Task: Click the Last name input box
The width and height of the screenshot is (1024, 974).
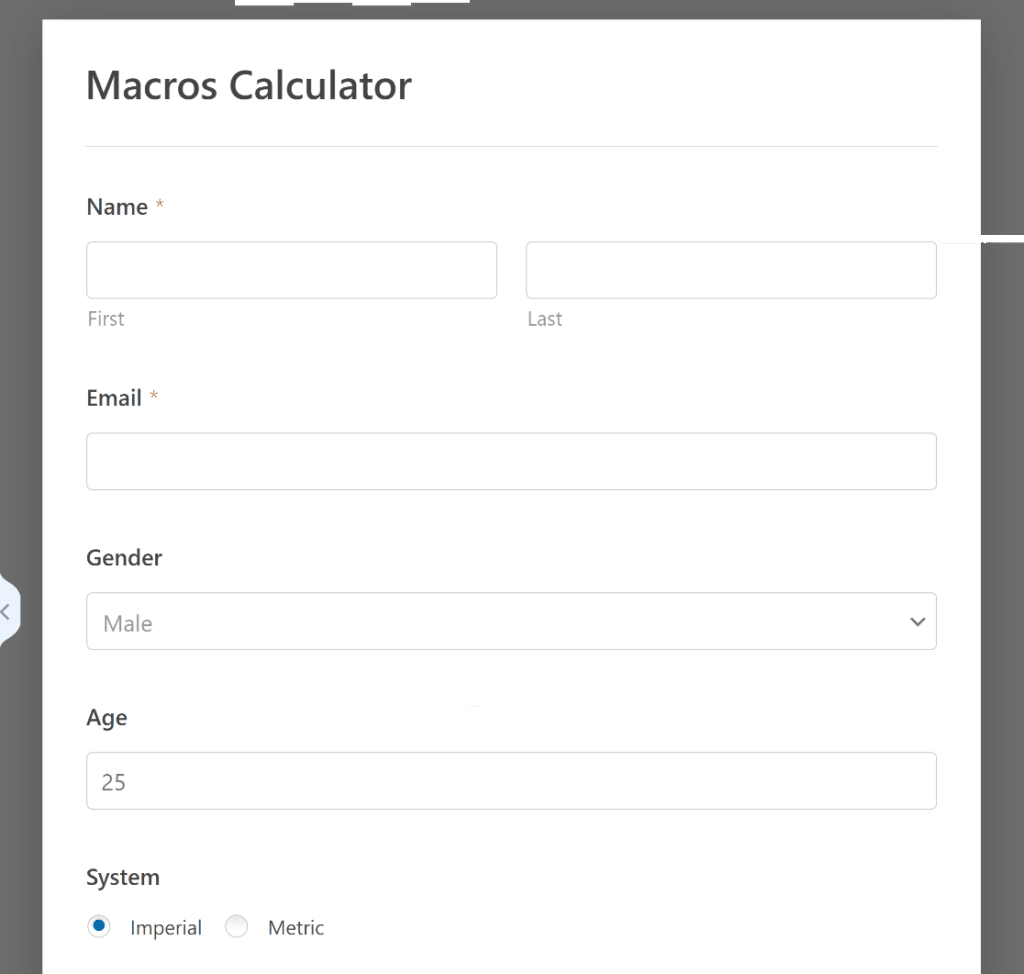Action: tap(731, 269)
